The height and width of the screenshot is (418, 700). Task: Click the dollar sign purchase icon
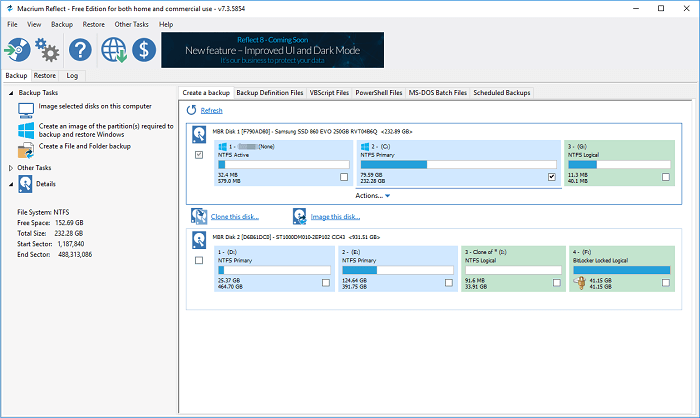pos(144,50)
